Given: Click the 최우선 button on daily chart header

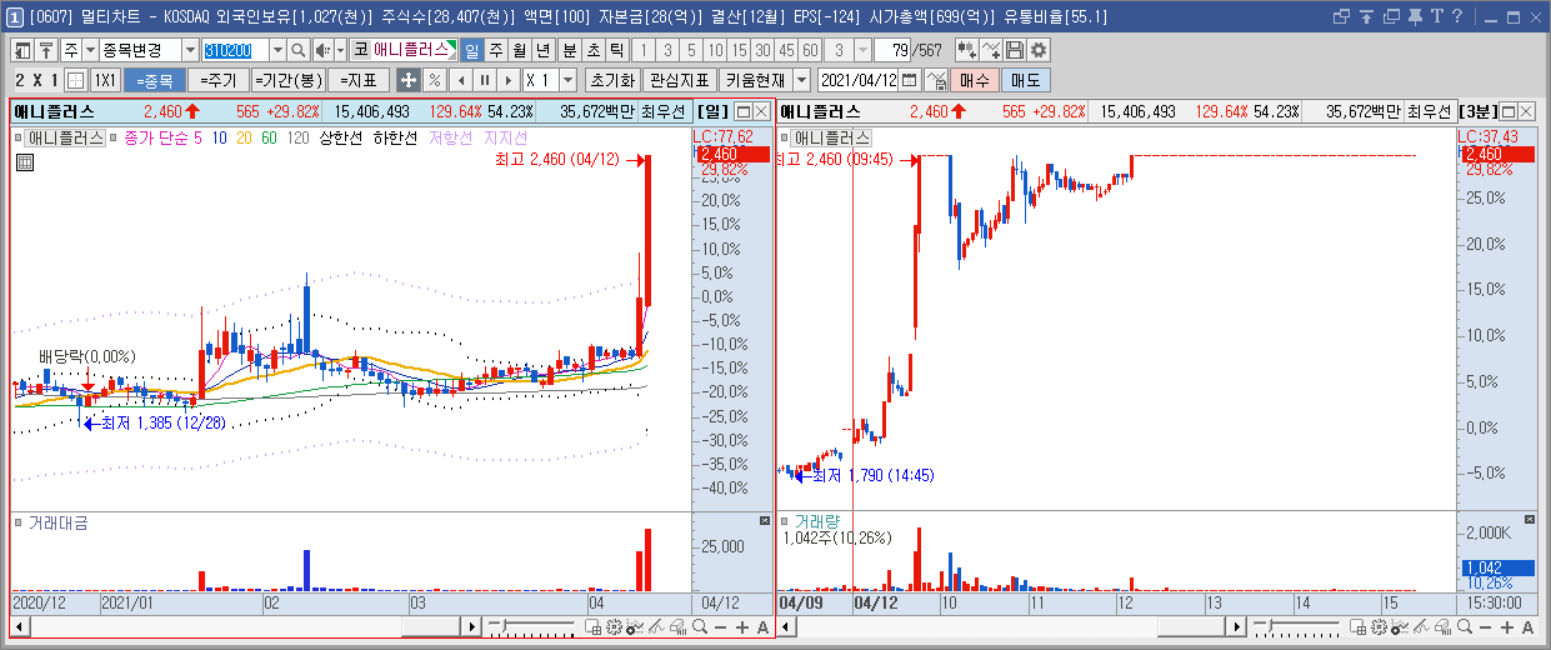Looking at the screenshot, I should [x=664, y=111].
